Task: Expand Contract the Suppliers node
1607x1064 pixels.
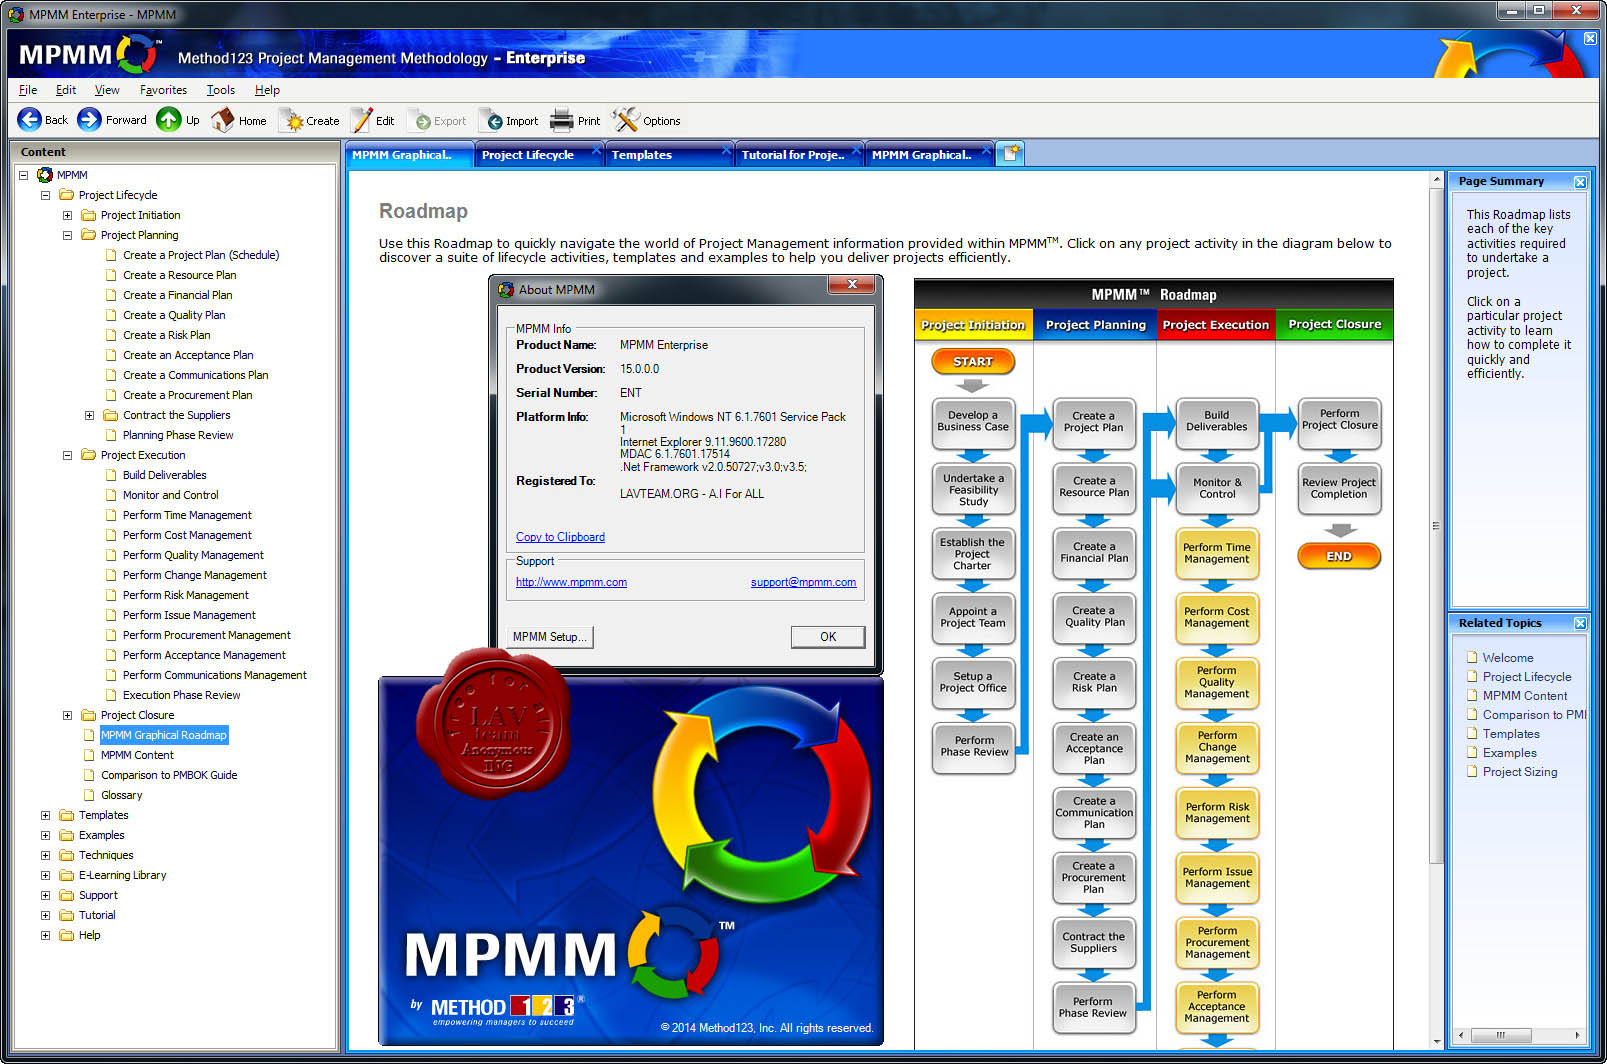Action: point(89,415)
